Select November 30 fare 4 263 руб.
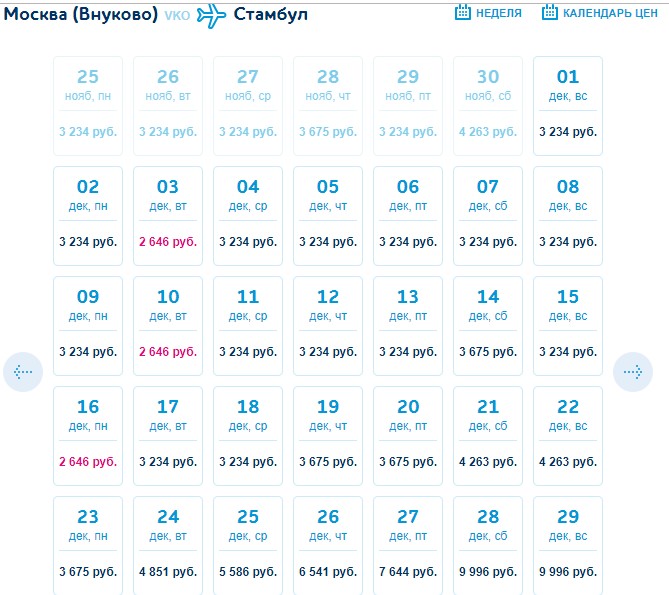The height and width of the screenshot is (595, 669). (x=488, y=106)
